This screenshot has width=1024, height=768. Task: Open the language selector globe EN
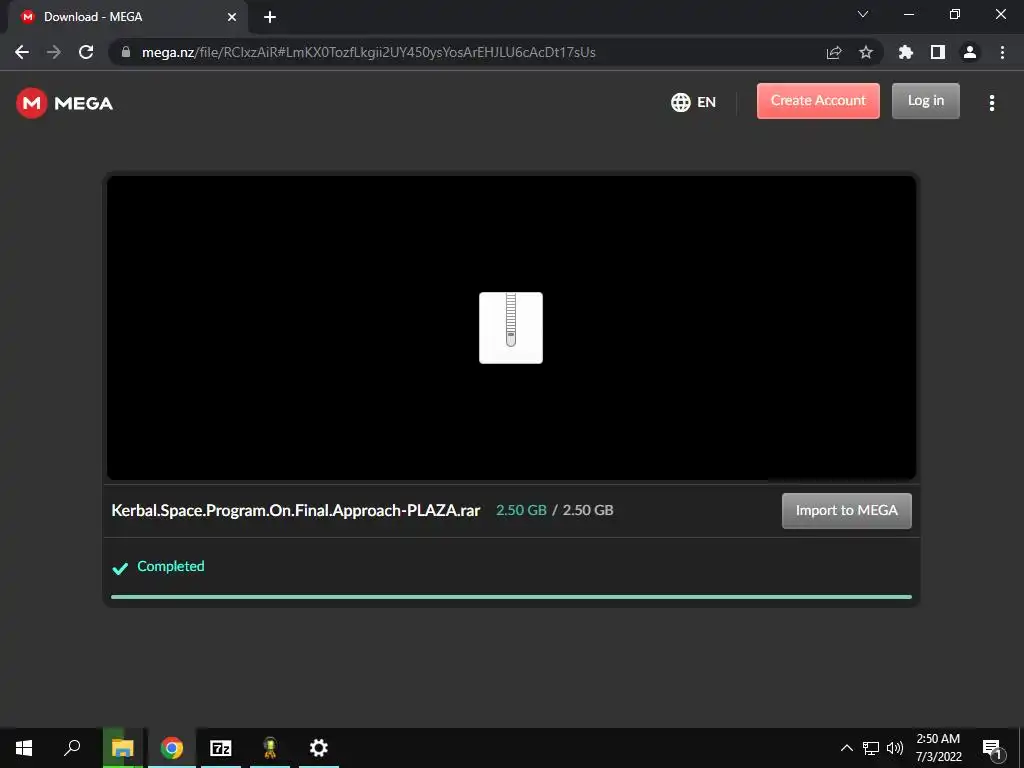point(694,102)
